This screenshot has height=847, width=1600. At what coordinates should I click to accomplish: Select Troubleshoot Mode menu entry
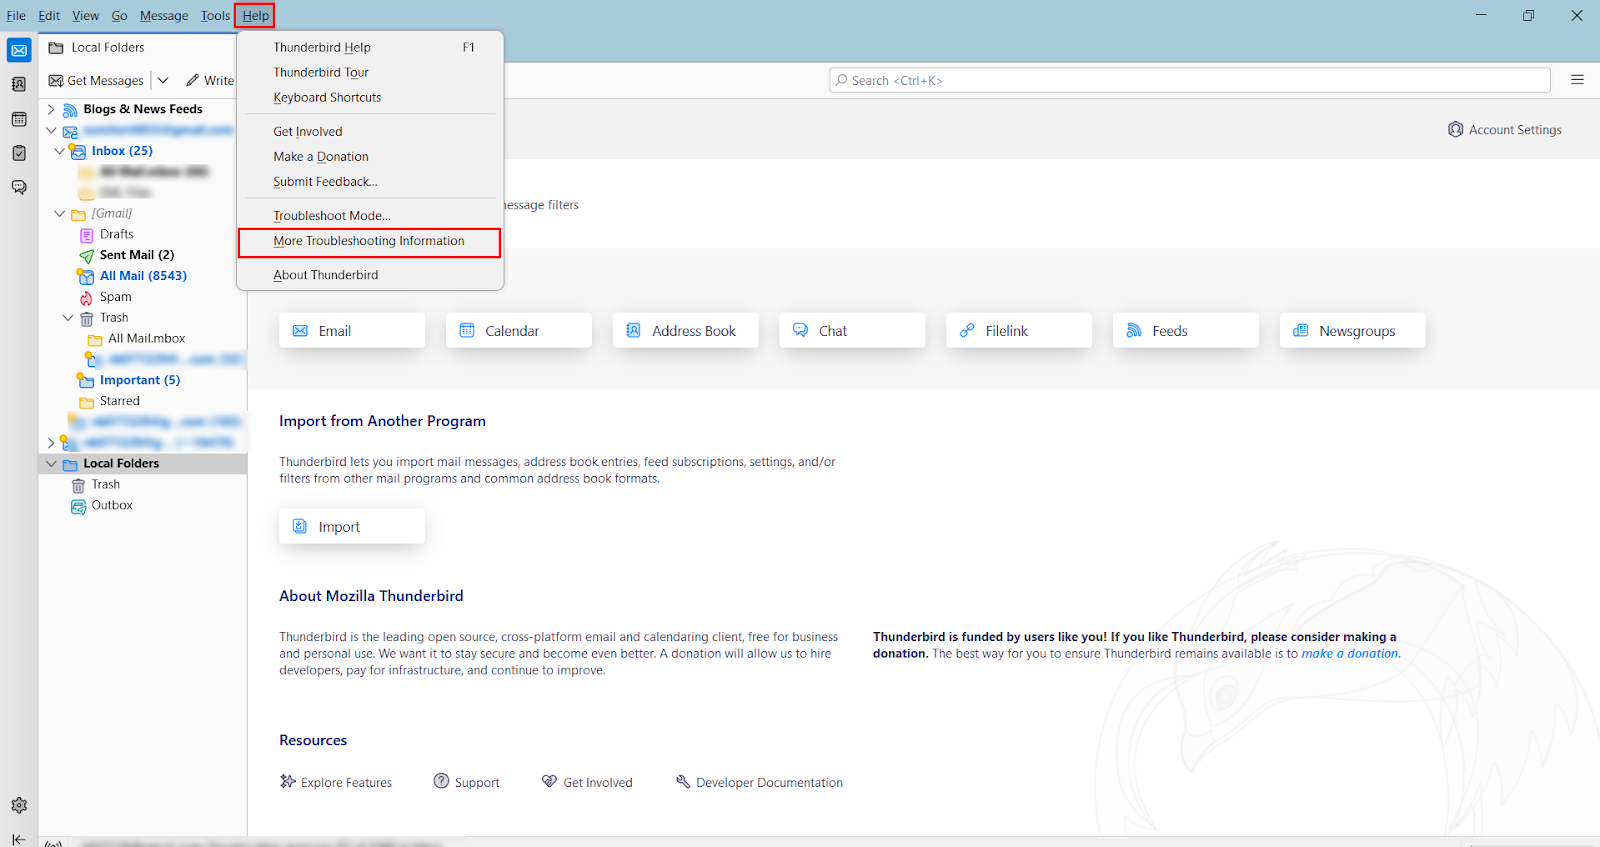(x=369, y=216)
